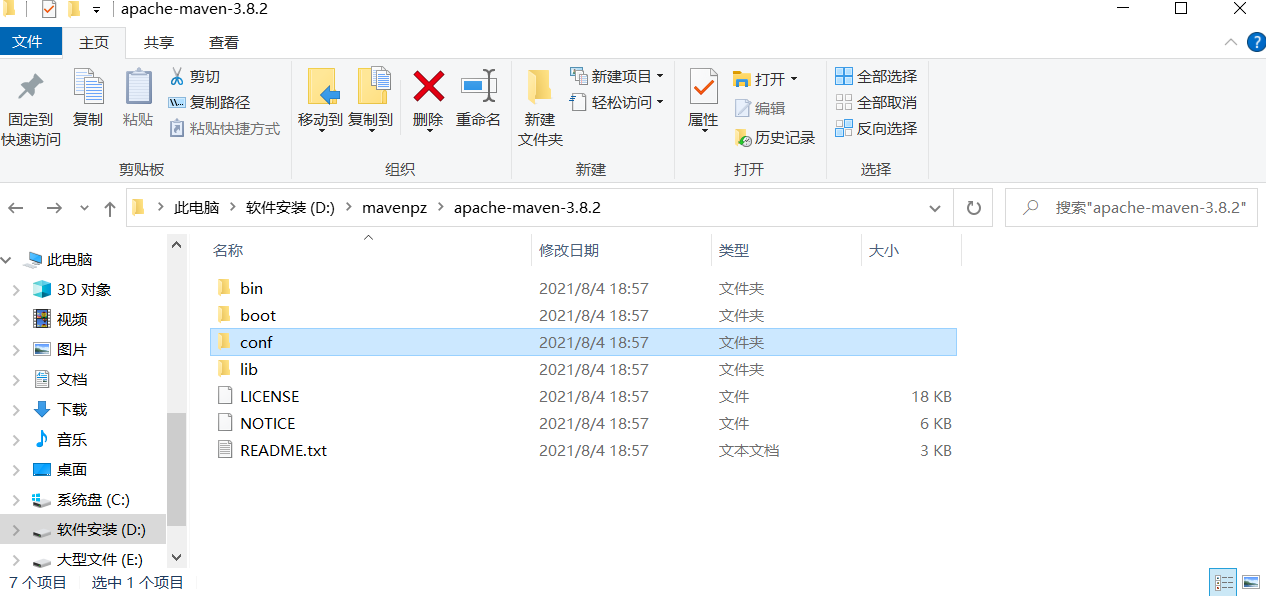This screenshot has height=596, width=1266.
Task: Click the Cut (剪切) scissors icon
Action: [x=177, y=76]
